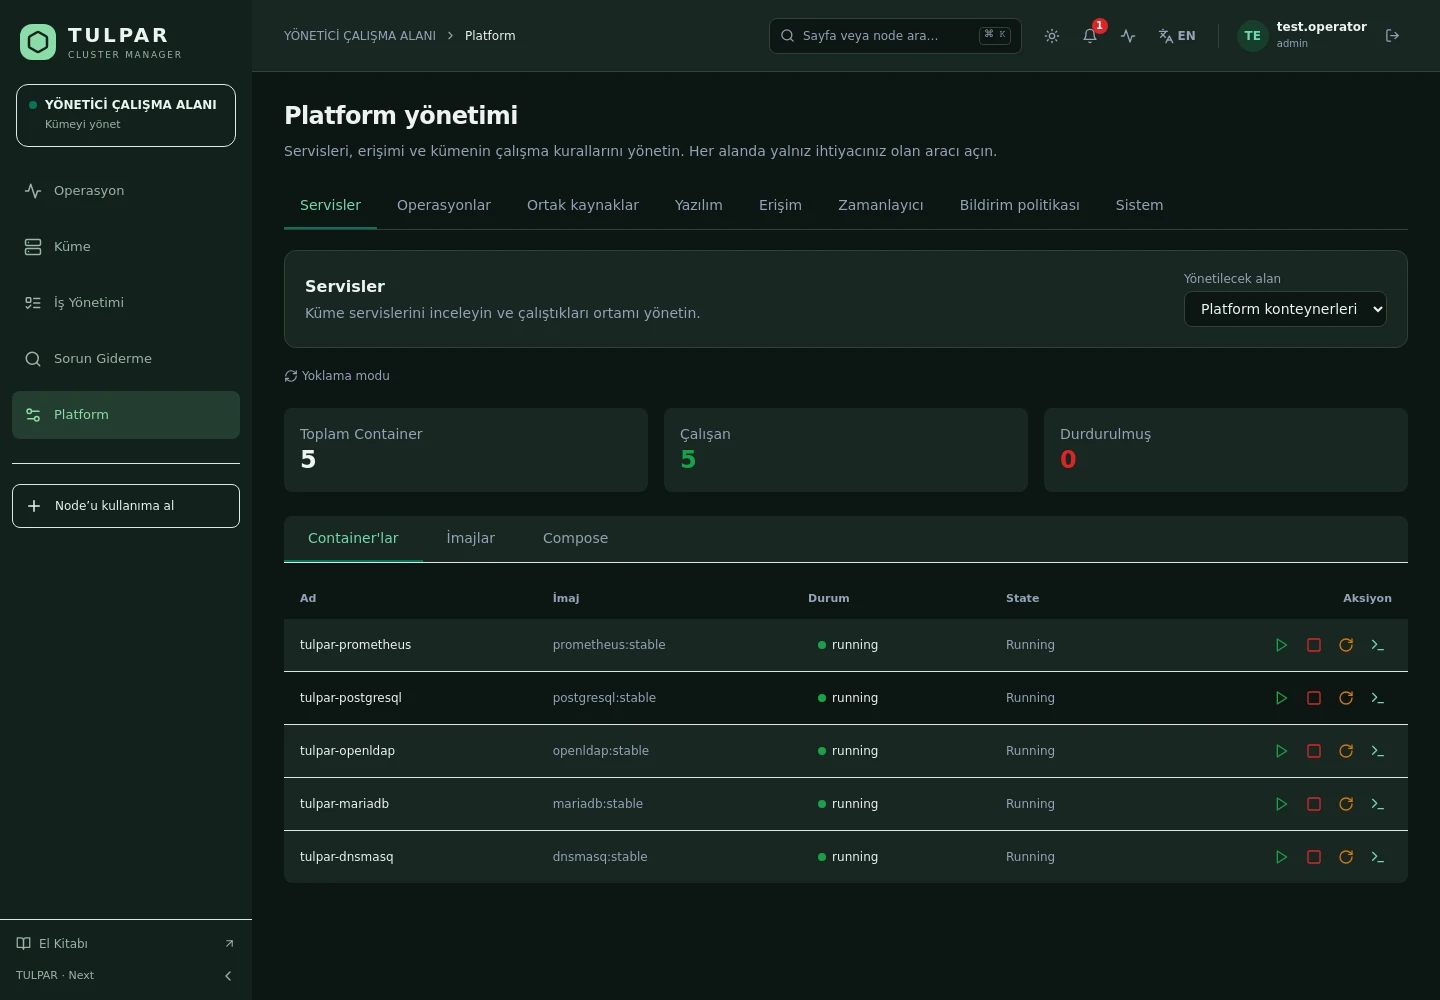The width and height of the screenshot is (1440, 1000).
Task: Open İş Yönetimi in the sidebar
Action: pyautogui.click(x=126, y=303)
